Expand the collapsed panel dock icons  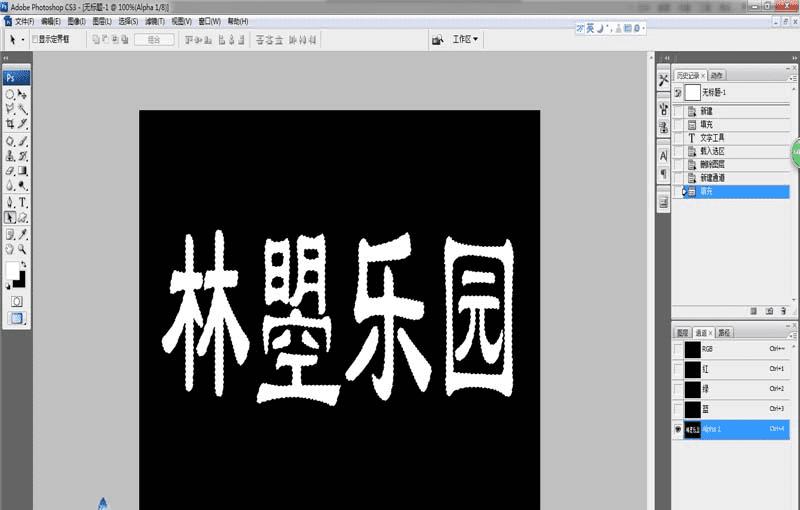(x=667, y=58)
